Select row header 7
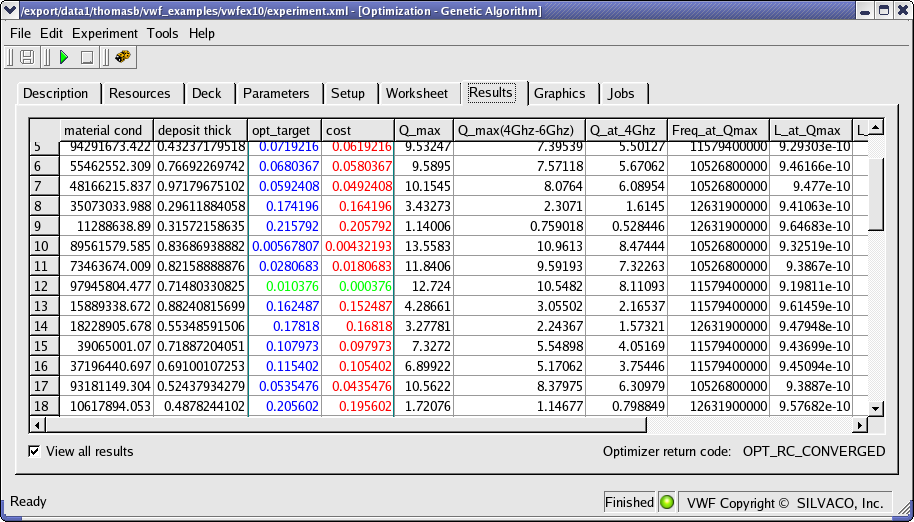Screen dimensions: 914x522 (44, 186)
